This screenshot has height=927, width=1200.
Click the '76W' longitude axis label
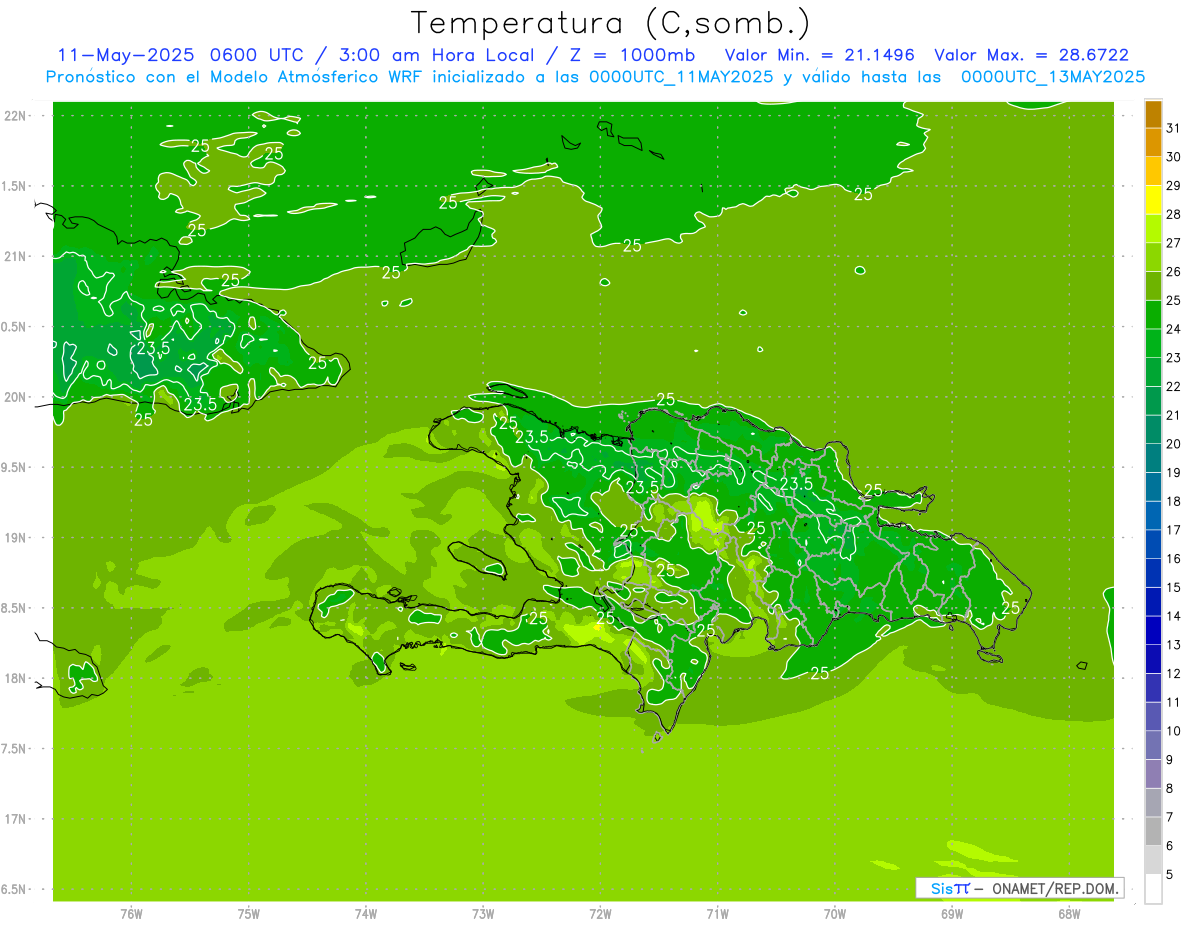tap(131, 914)
